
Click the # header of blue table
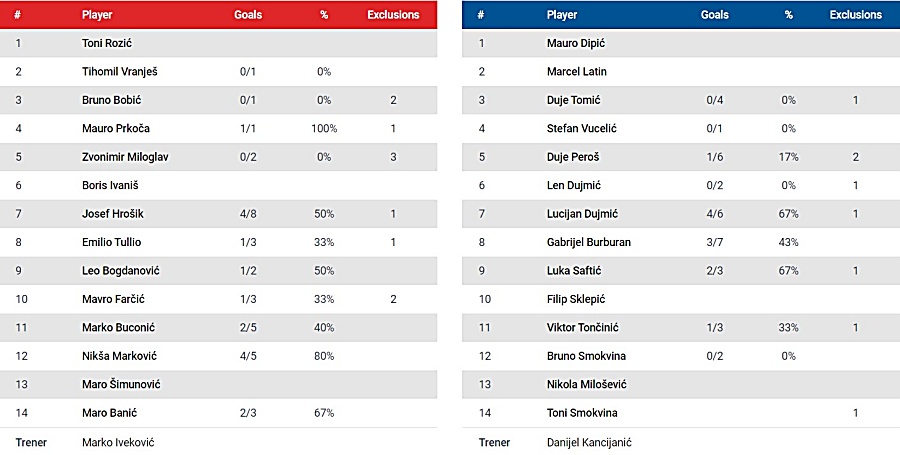click(x=481, y=15)
